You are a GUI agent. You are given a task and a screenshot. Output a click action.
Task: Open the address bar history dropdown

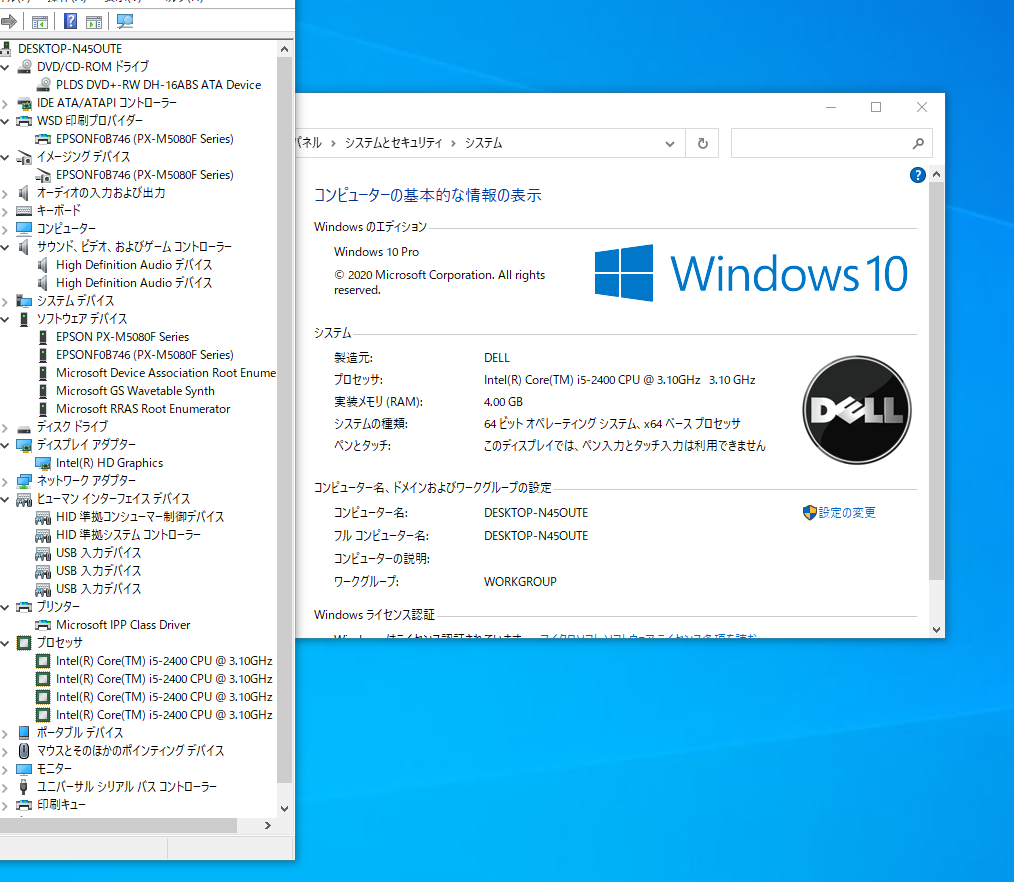click(x=670, y=144)
